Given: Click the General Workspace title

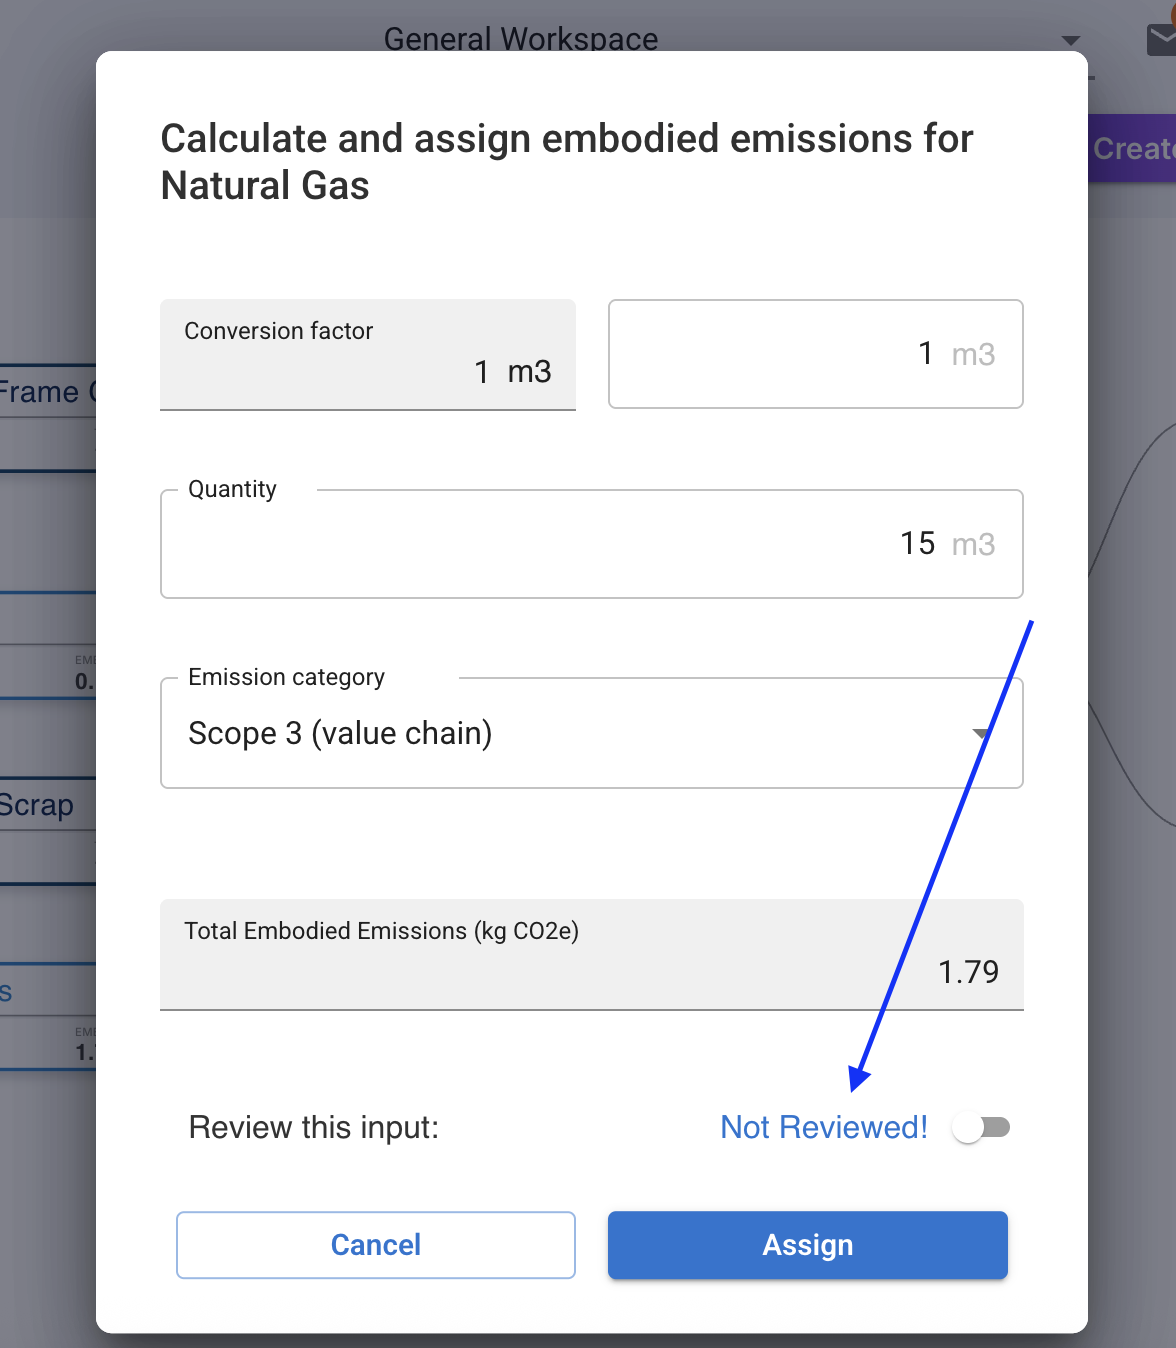Looking at the screenshot, I should 520,39.
